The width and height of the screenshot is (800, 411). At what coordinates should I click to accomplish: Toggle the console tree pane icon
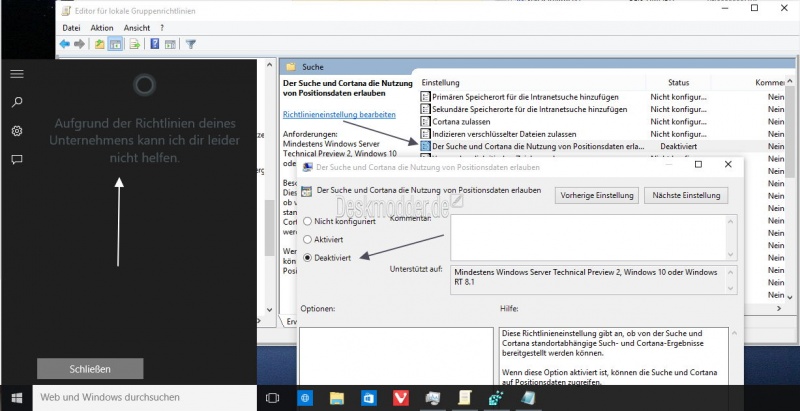tap(115, 44)
